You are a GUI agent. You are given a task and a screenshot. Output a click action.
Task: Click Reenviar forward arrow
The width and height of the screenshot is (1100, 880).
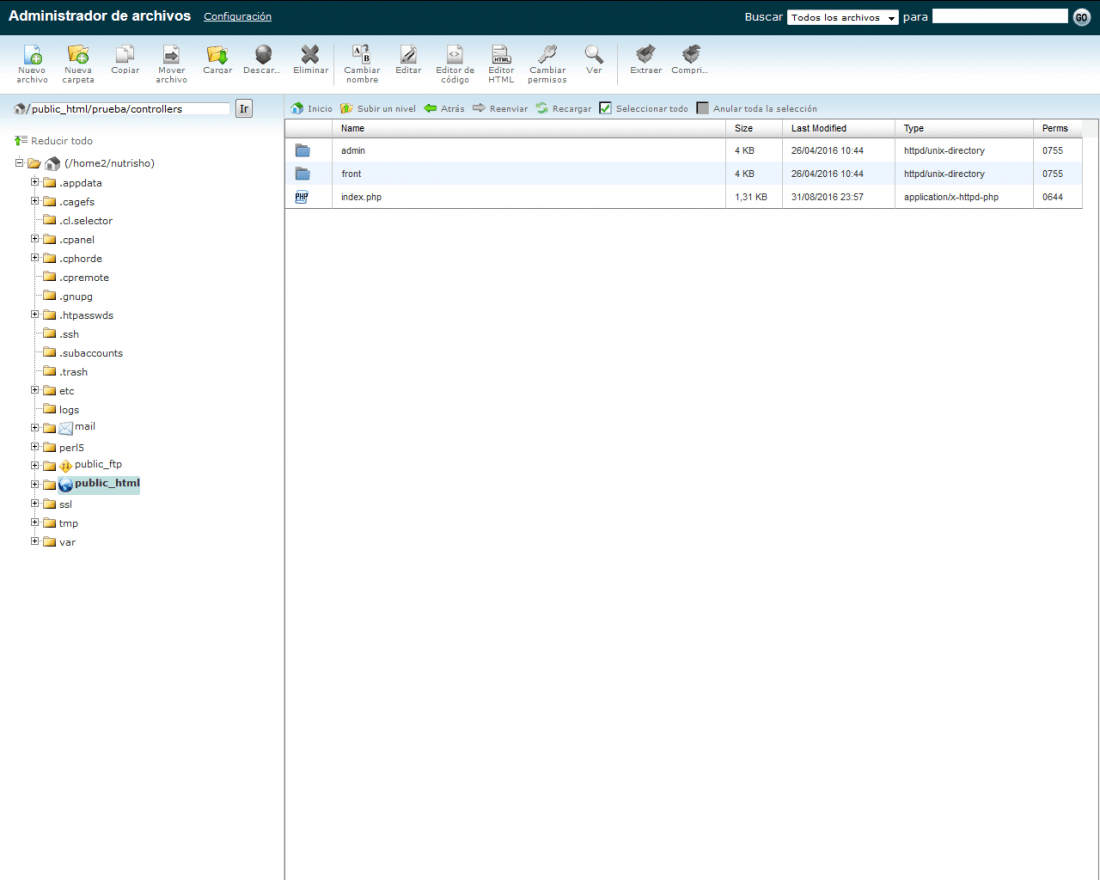(x=500, y=109)
